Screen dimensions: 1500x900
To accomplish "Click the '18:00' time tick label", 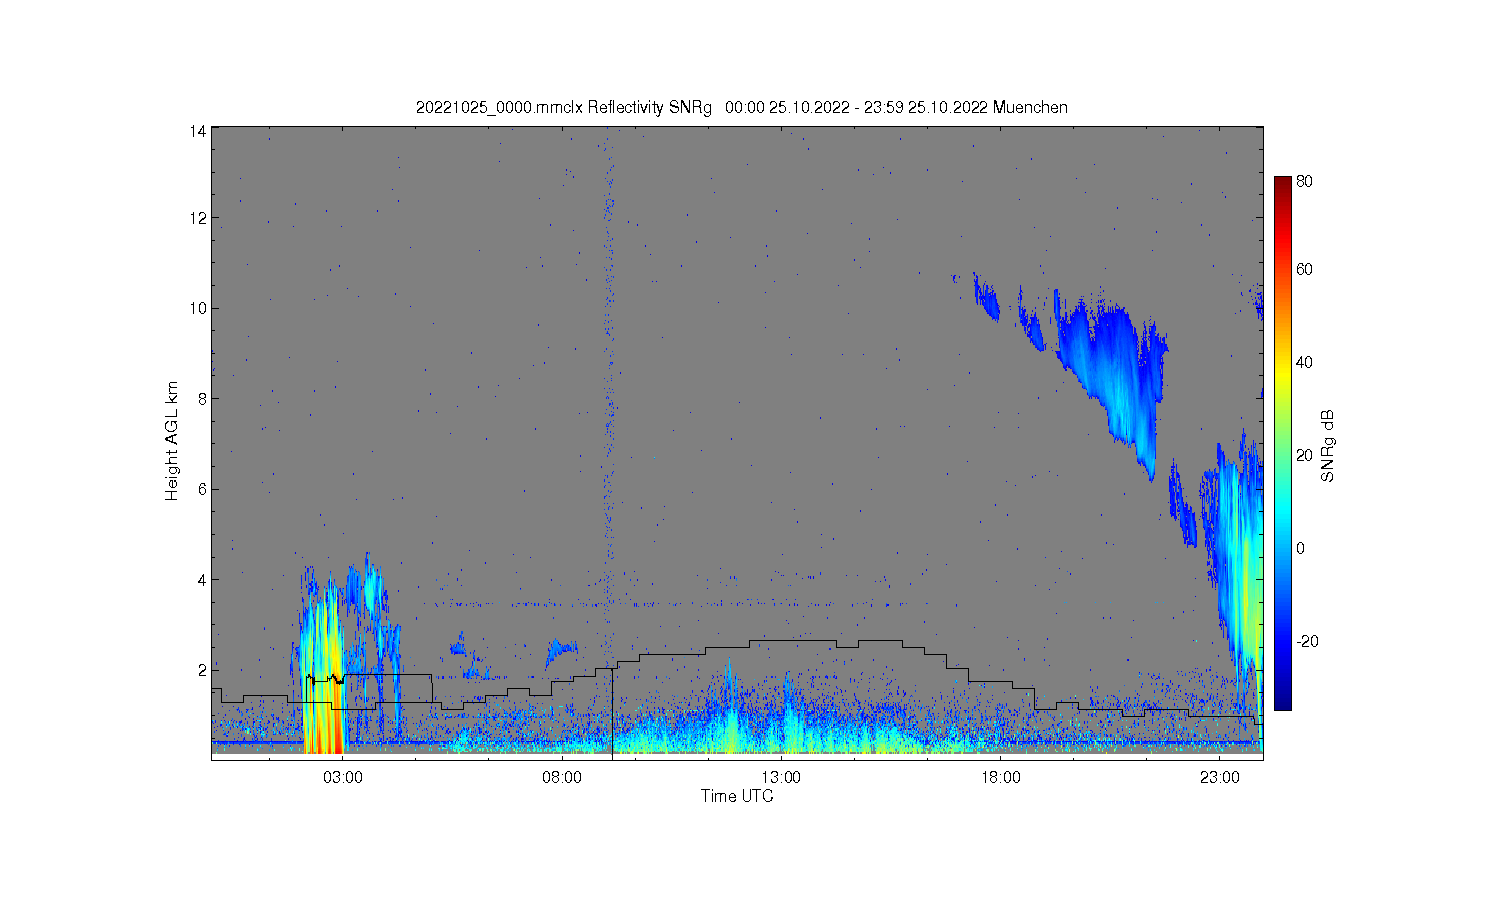I will coord(1000,778).
